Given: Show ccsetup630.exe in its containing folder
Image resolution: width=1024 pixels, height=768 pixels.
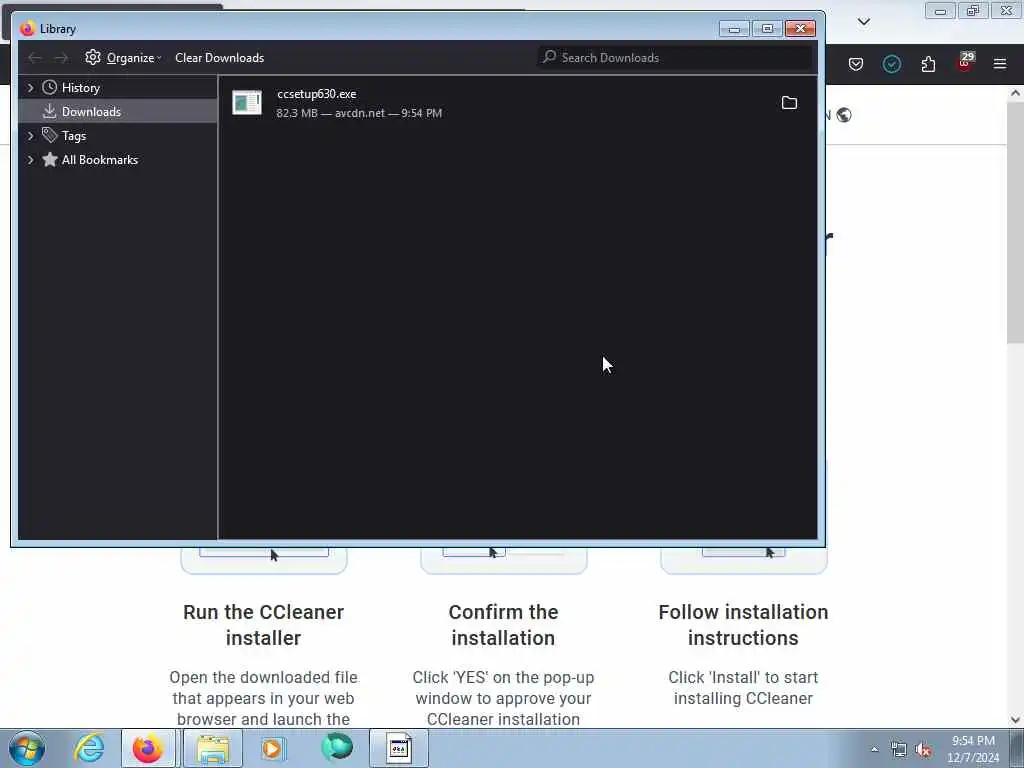Looking at the screenshot, I should pos(789,103).
